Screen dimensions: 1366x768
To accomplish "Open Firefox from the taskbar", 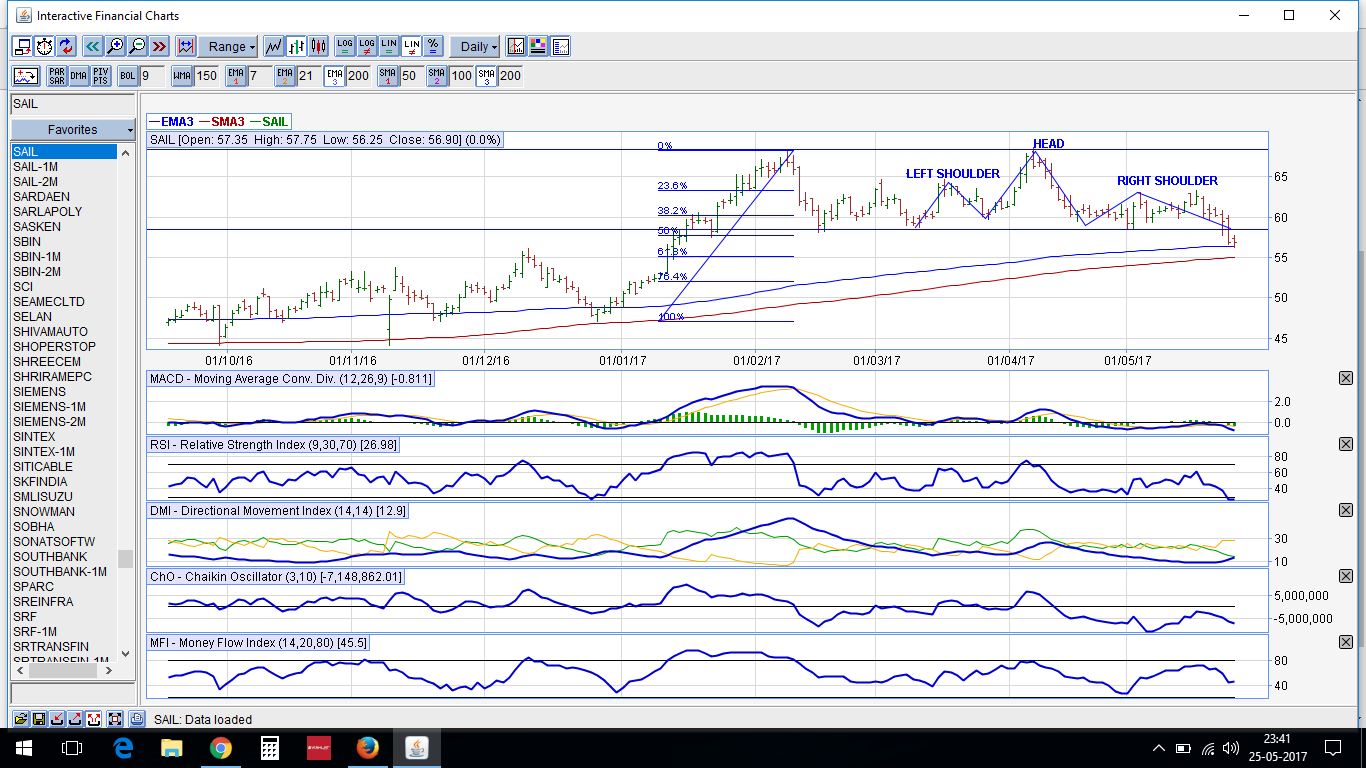I will (x=368, y=748).
